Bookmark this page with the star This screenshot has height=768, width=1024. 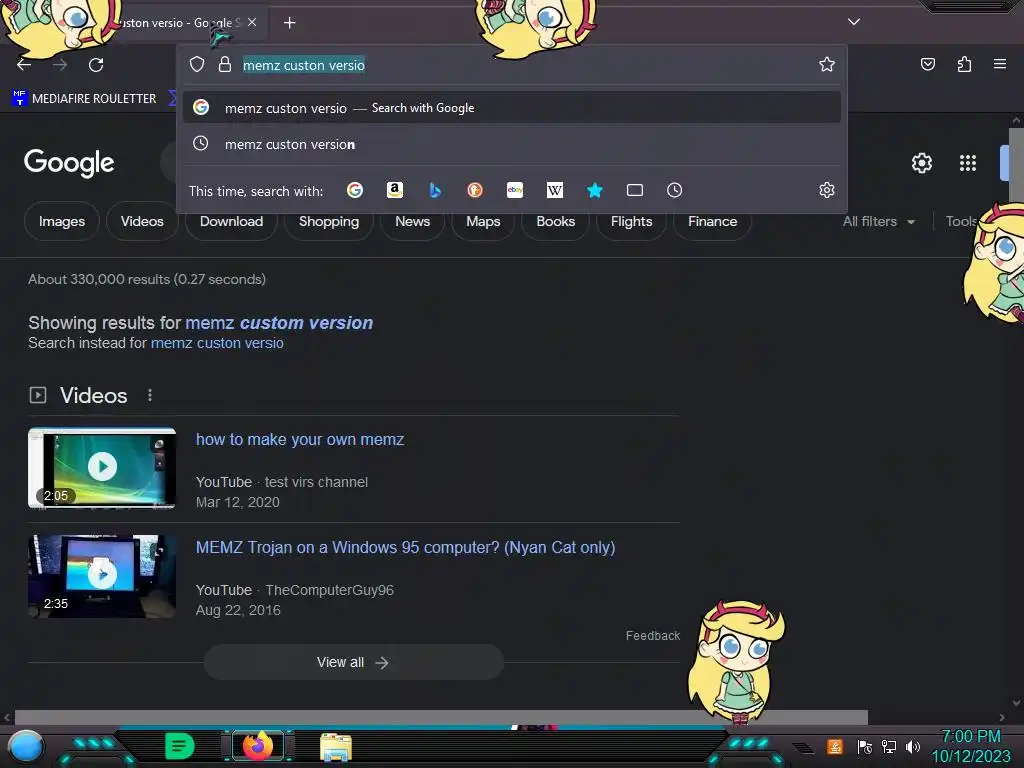tap(827, 64)
